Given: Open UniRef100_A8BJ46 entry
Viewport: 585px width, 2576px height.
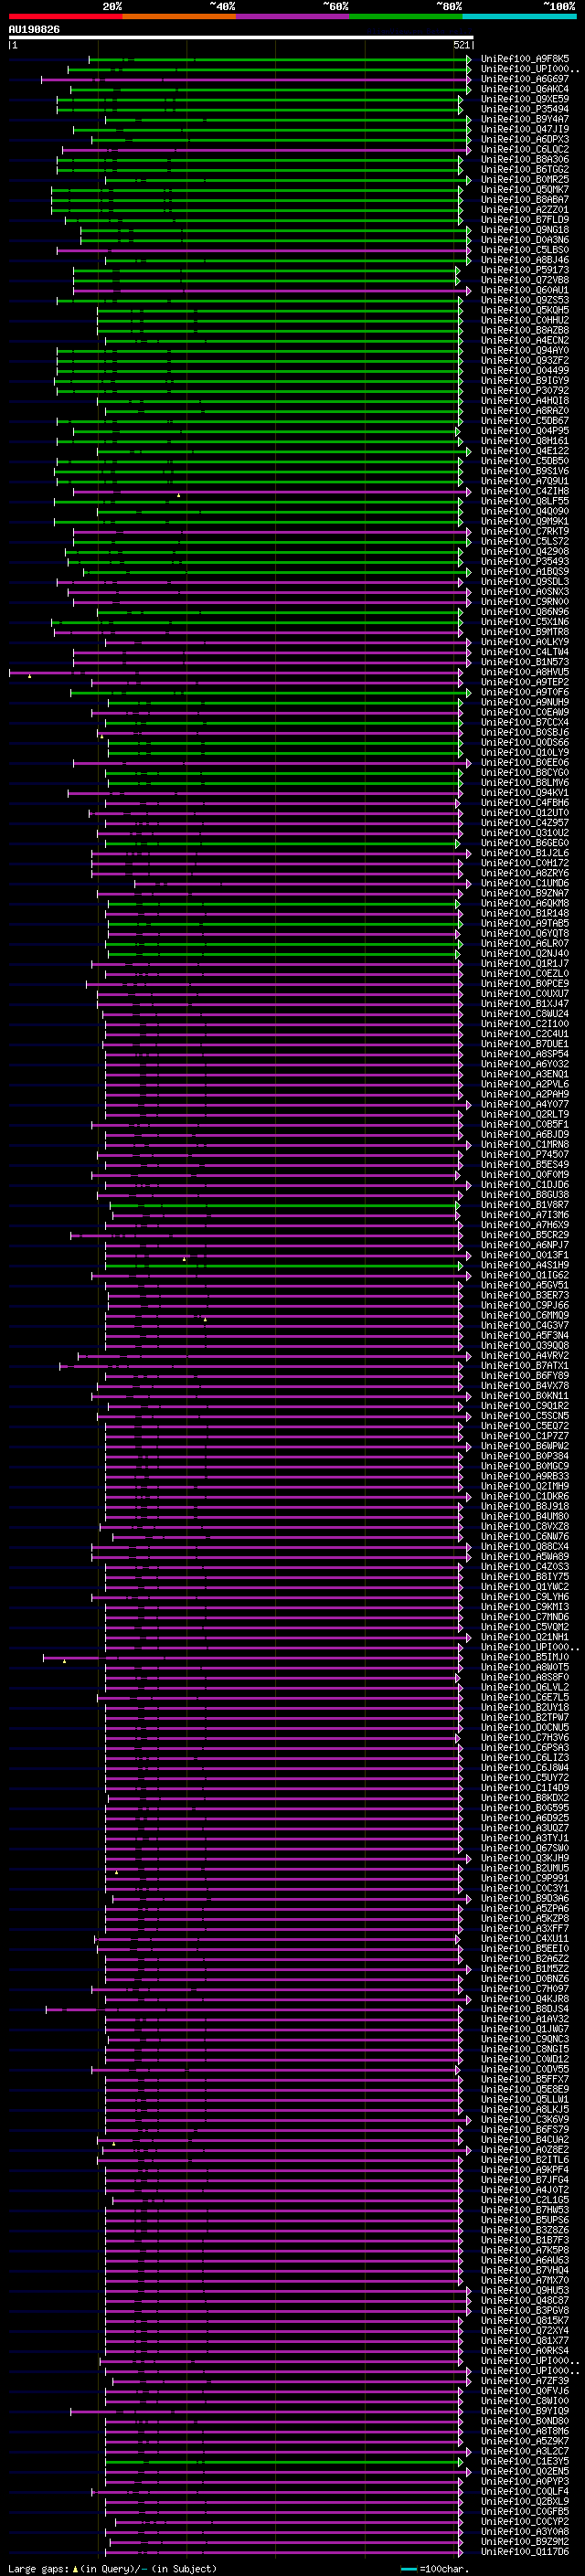Looking at the screenshot, I should [524, 260].
